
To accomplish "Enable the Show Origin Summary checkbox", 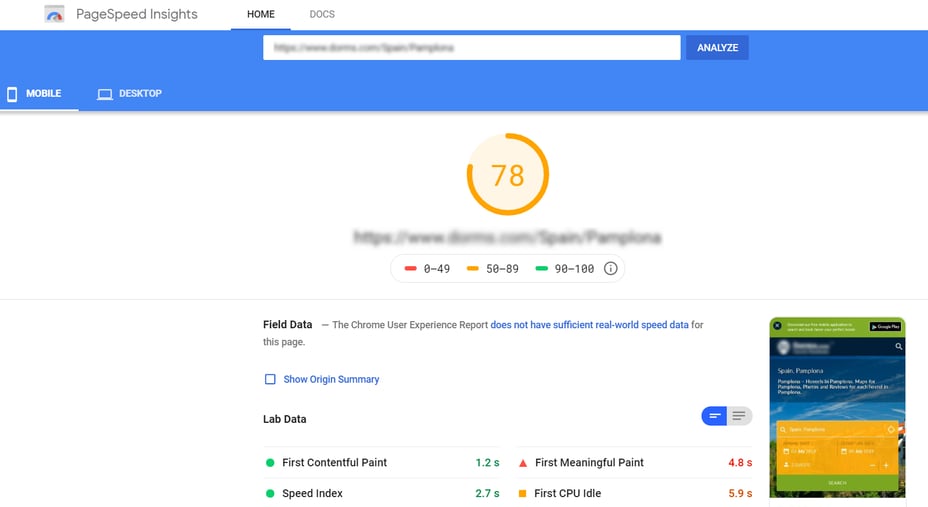I will 270,380.
